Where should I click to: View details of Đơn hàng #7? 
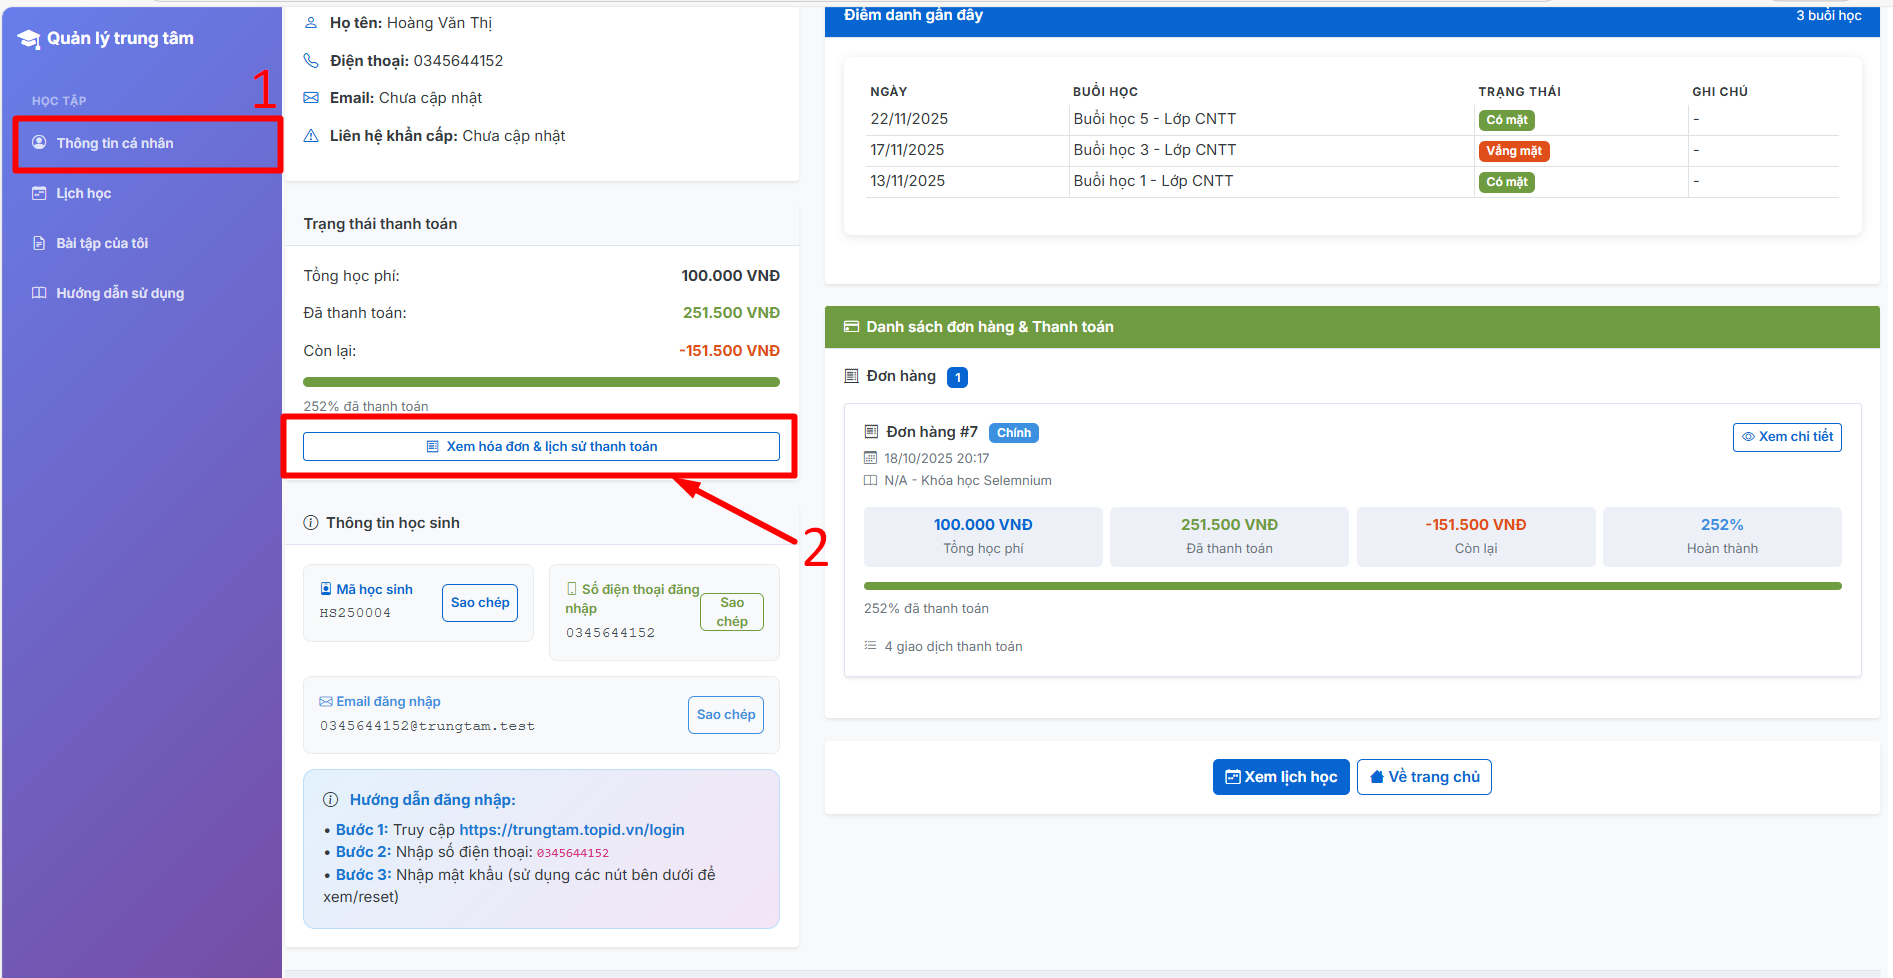(x=1786, y=437)
